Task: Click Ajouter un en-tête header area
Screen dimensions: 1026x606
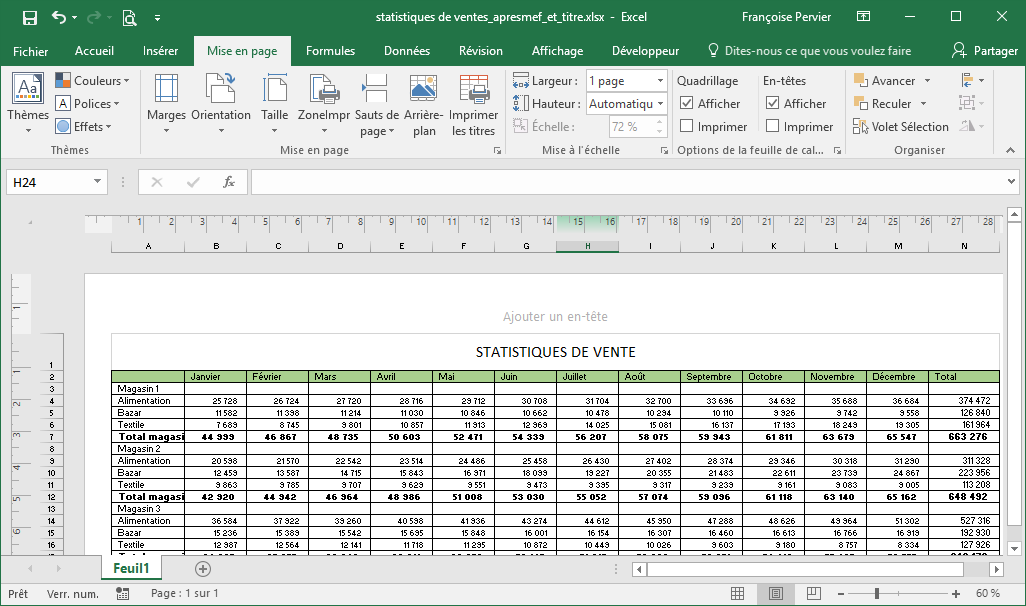Action: click(555, 317)
